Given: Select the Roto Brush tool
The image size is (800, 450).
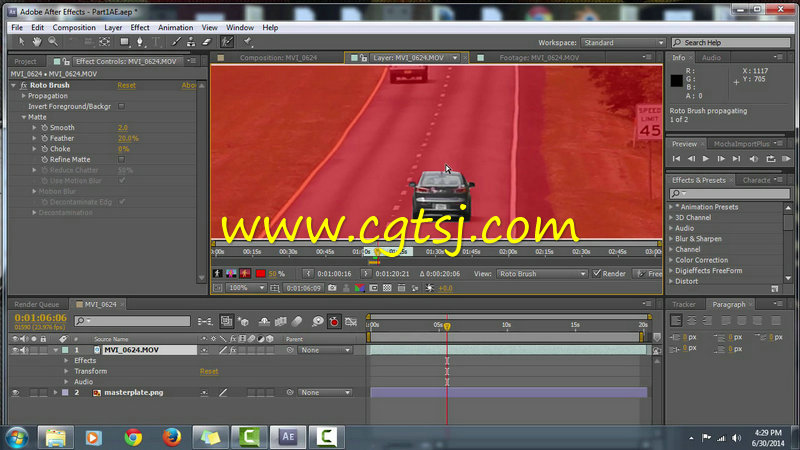Looking at the screenshot, I should pos(227,42).
